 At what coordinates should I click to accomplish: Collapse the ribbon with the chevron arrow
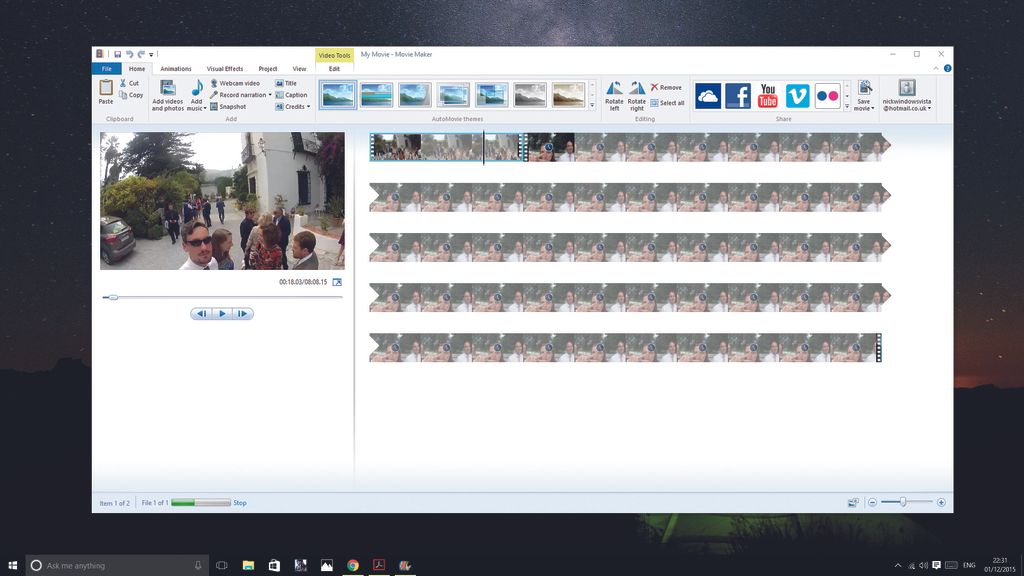pyautogui.click(x=936, y=66)
